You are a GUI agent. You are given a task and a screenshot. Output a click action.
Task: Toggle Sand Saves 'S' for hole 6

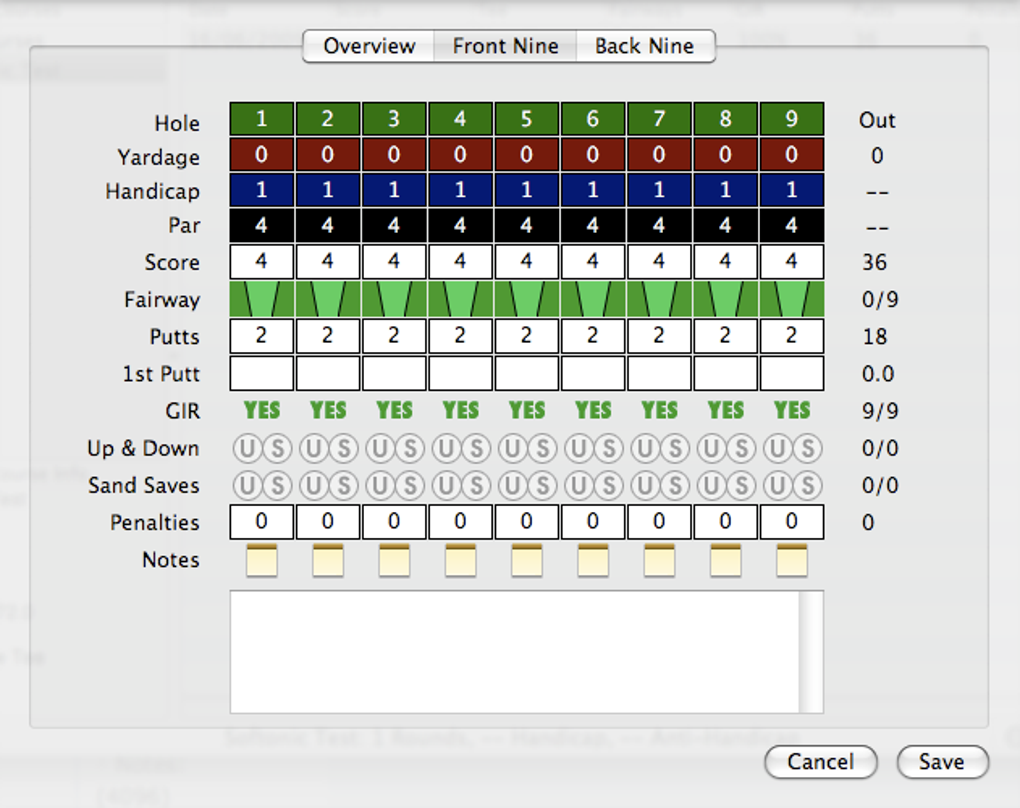(610, 485)
